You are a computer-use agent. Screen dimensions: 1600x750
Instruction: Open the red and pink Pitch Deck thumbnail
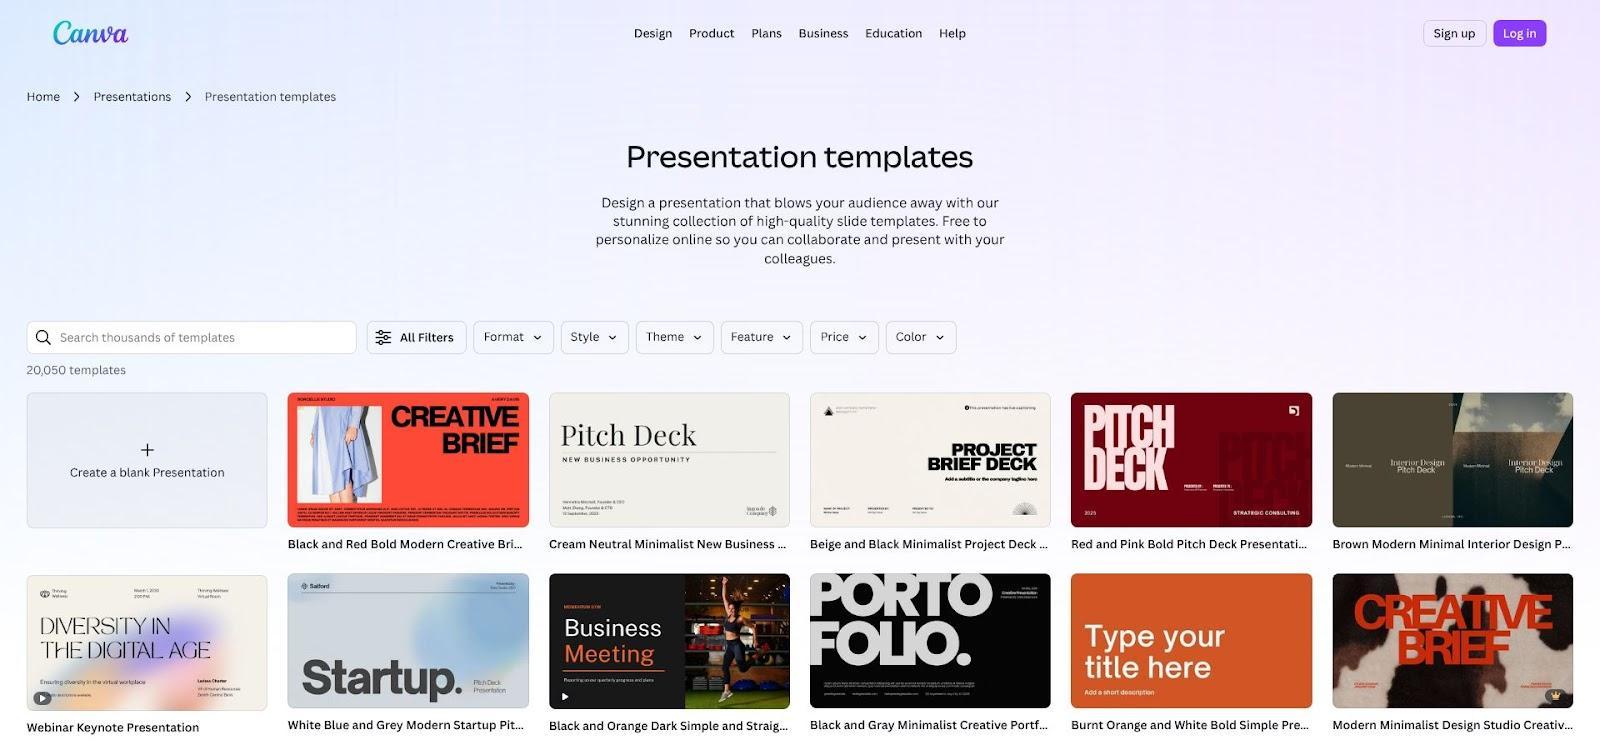[x=1191, y=460]
